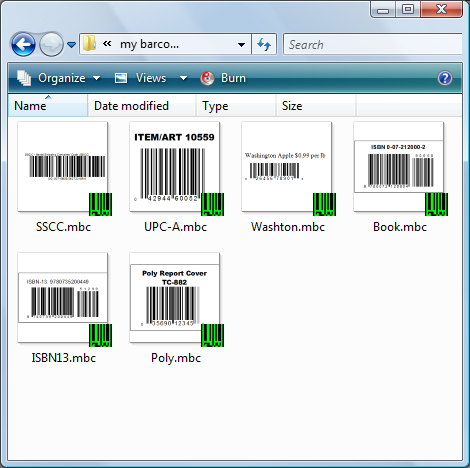Open the Help question mark icon

[445, 78]
